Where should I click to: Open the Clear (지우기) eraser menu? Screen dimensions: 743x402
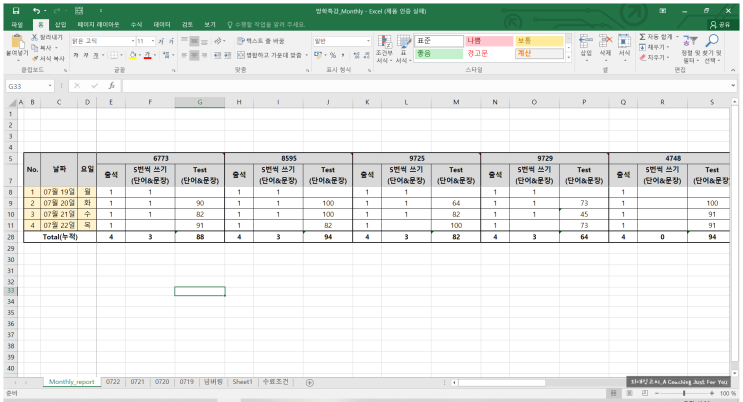pyautogui.click(x=654, y=58)
